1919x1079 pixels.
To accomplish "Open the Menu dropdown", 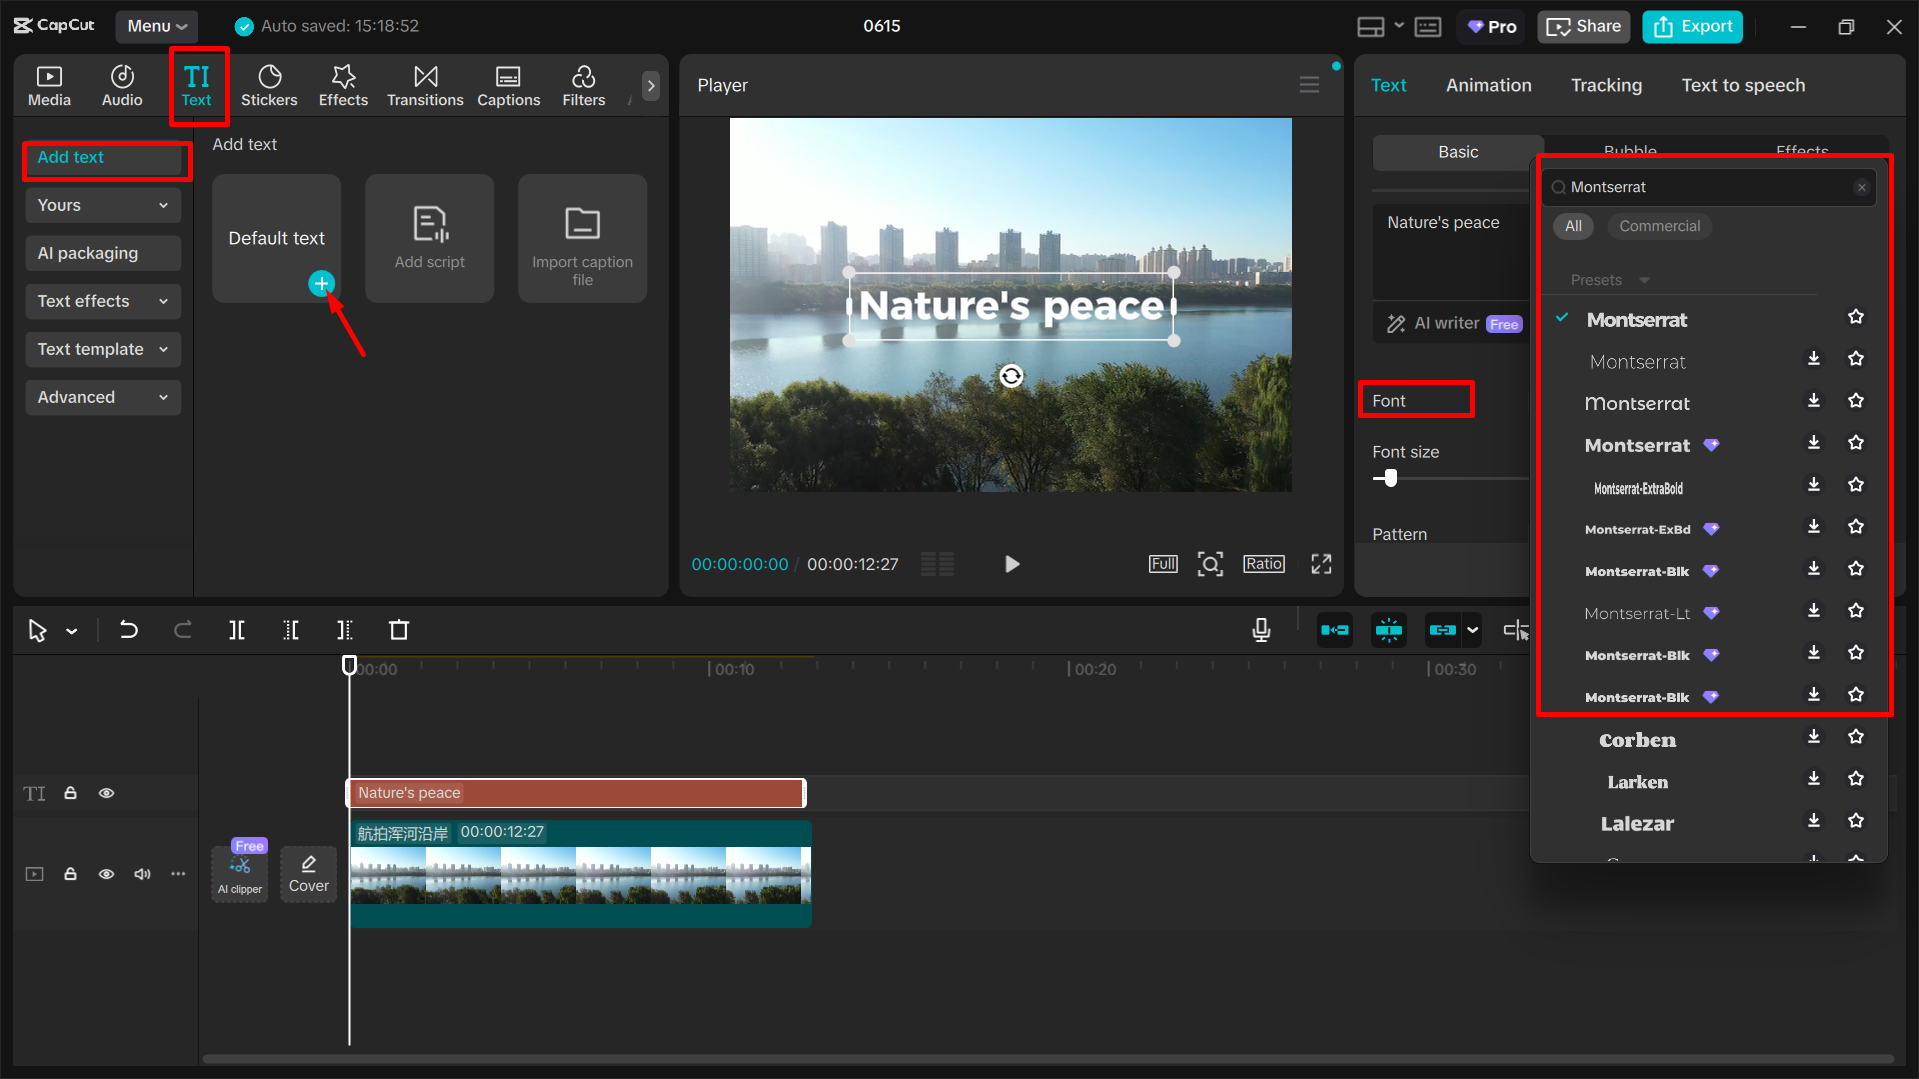I will pyautogui.click(x=156, y=26).
